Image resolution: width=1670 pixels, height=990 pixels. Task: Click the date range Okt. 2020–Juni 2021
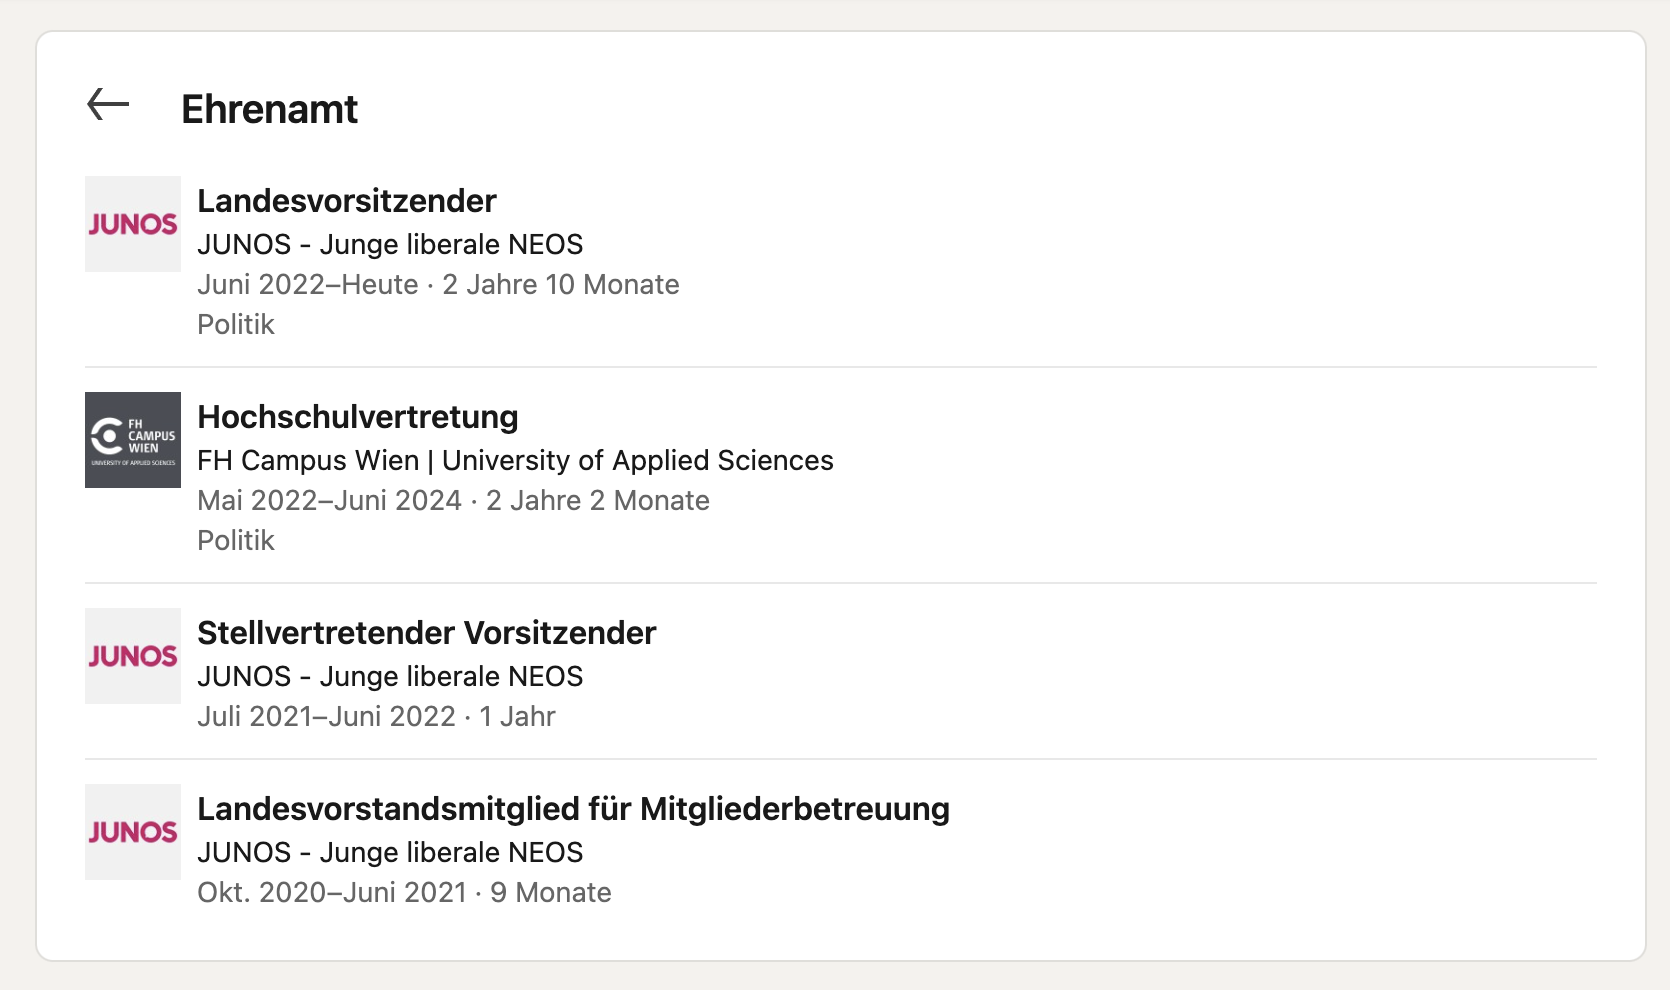coord(331,893)
